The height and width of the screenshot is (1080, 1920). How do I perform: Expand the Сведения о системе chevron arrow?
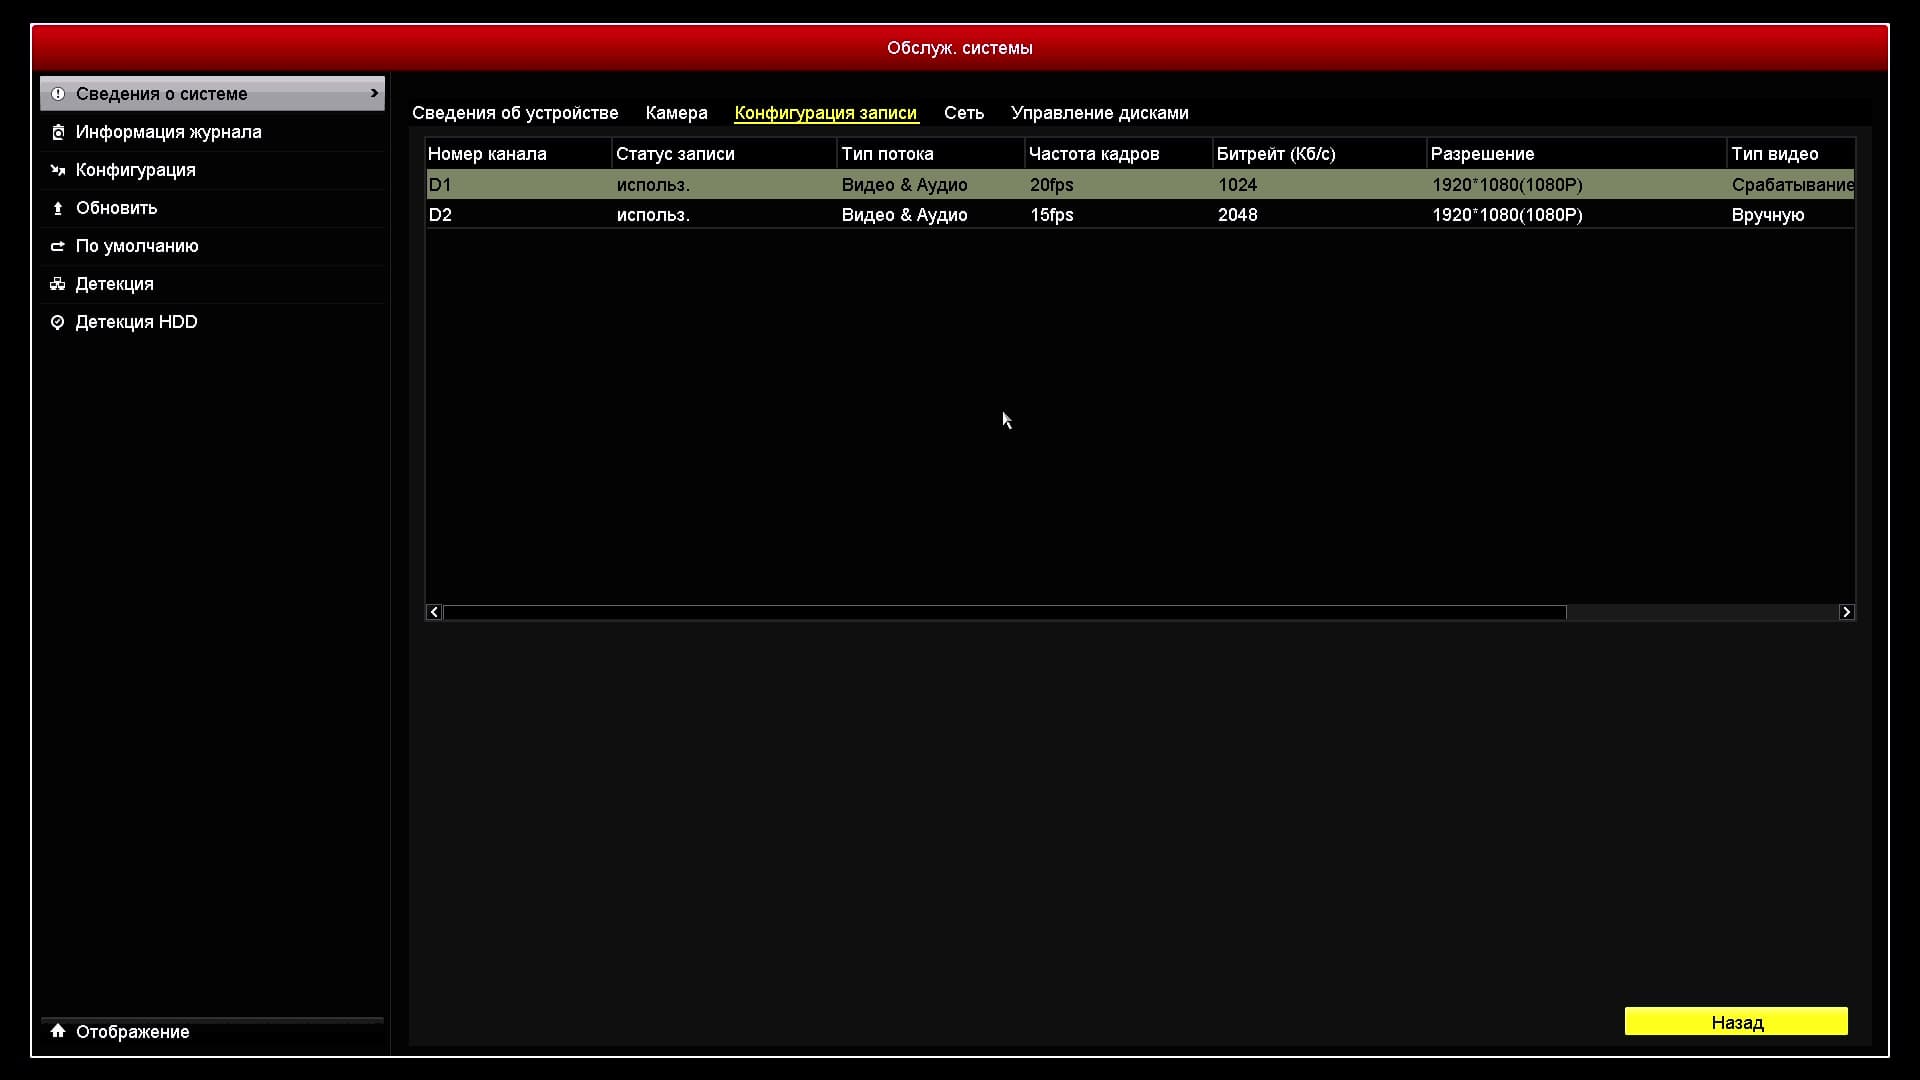point(374,93)
